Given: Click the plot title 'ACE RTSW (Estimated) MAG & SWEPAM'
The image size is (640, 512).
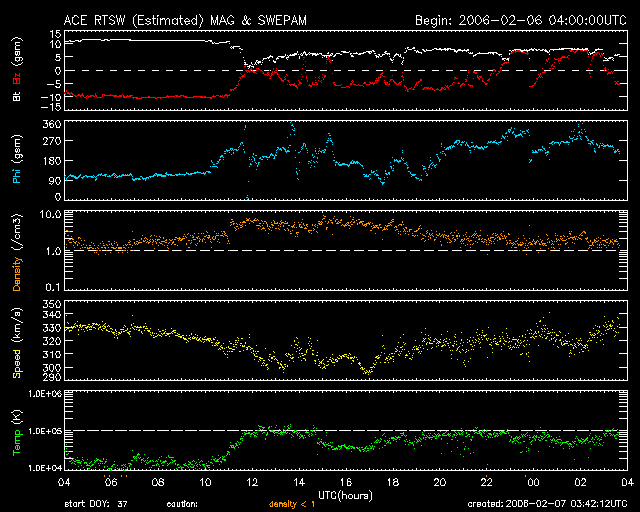Looking at the screenshot, I should coord(185,20).
